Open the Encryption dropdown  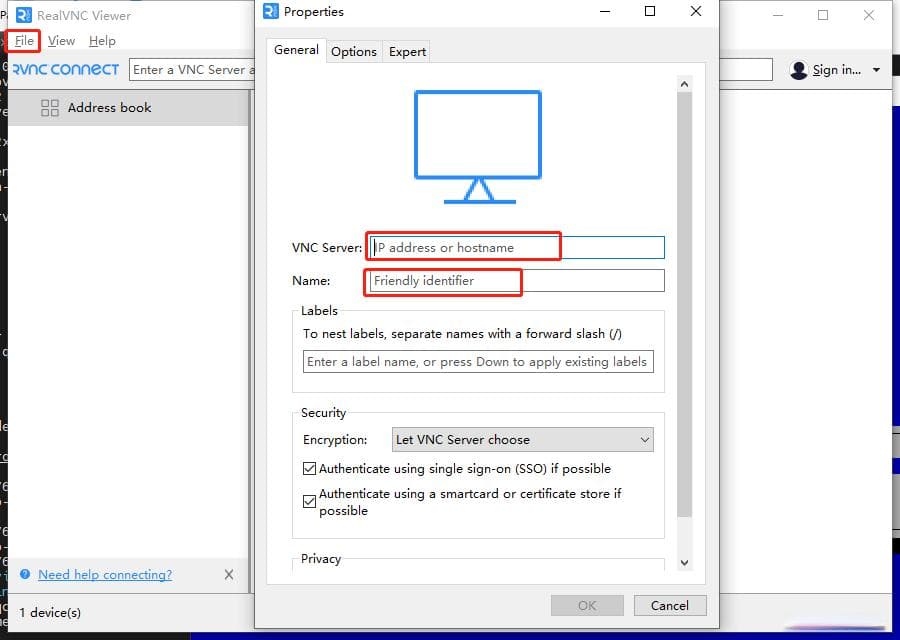(522, 440)
